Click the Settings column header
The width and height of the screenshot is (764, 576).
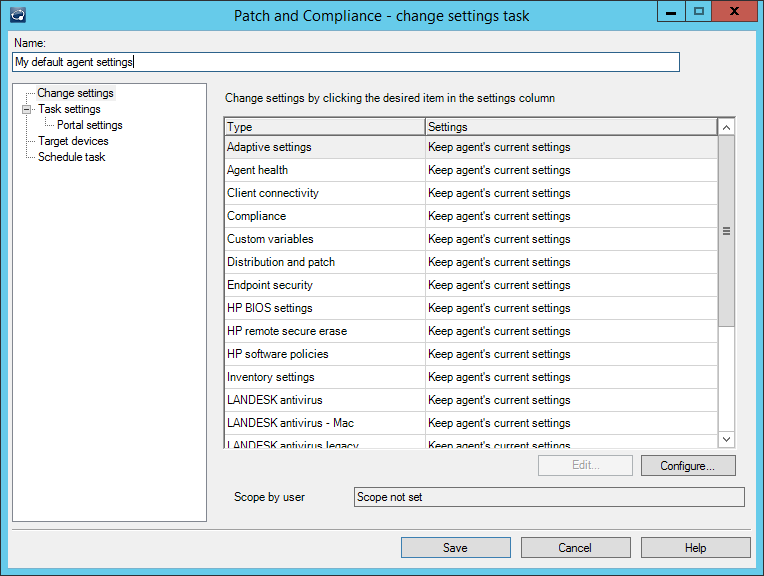pyautogui.click(x=570, y=127)
